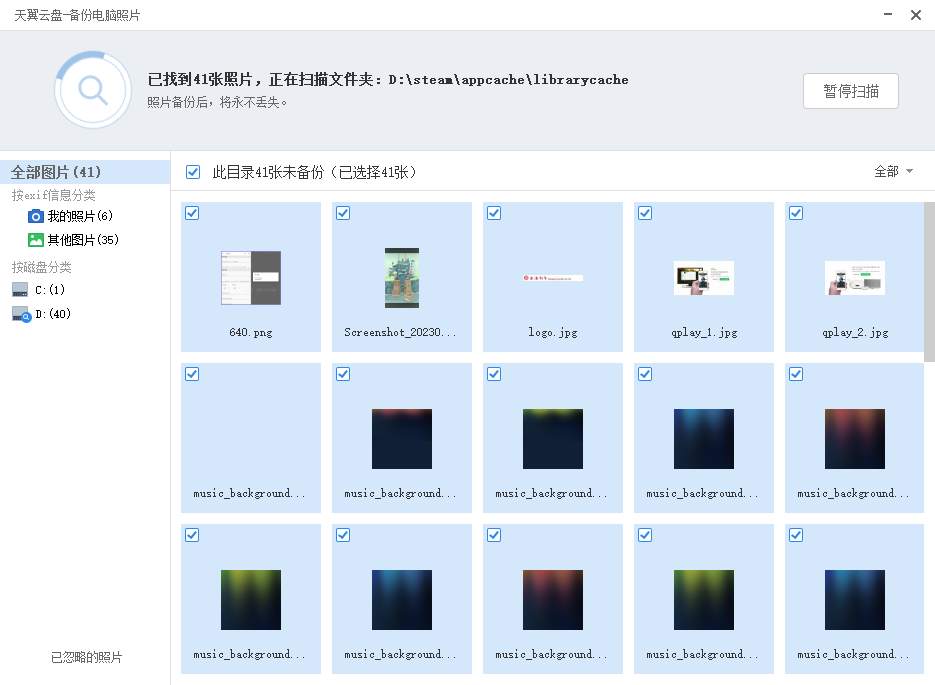Select the D: drive scanning icon

21,314
